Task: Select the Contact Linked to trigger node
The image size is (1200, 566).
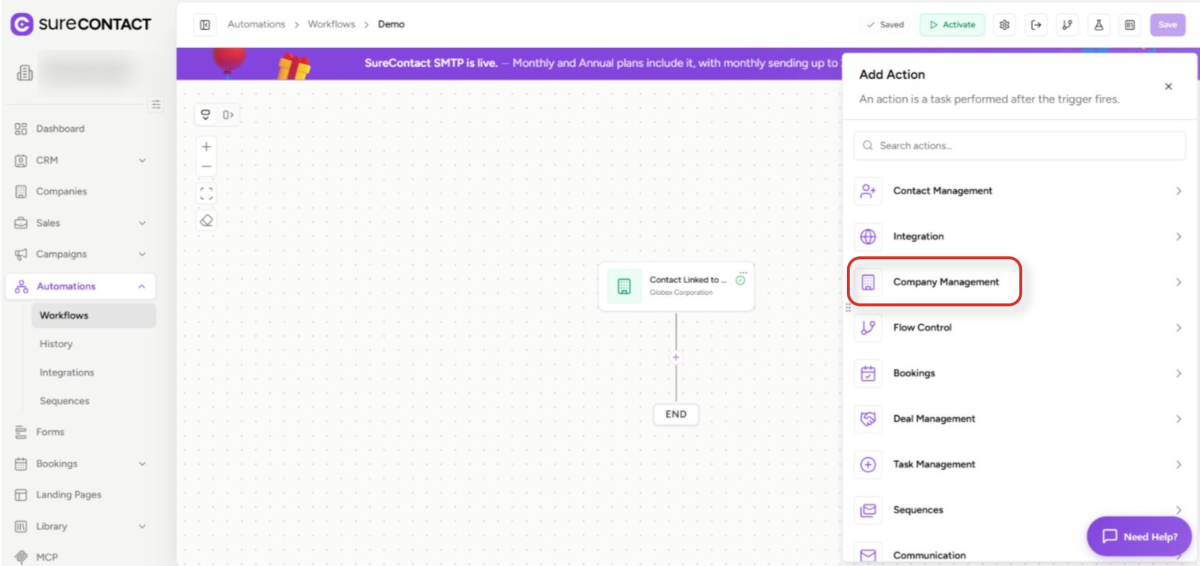Action: (x=676, y=287)
